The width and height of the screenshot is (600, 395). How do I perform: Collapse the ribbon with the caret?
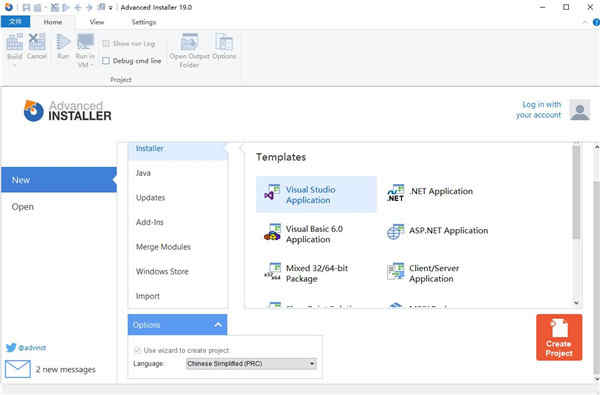(x=584, y=23)
